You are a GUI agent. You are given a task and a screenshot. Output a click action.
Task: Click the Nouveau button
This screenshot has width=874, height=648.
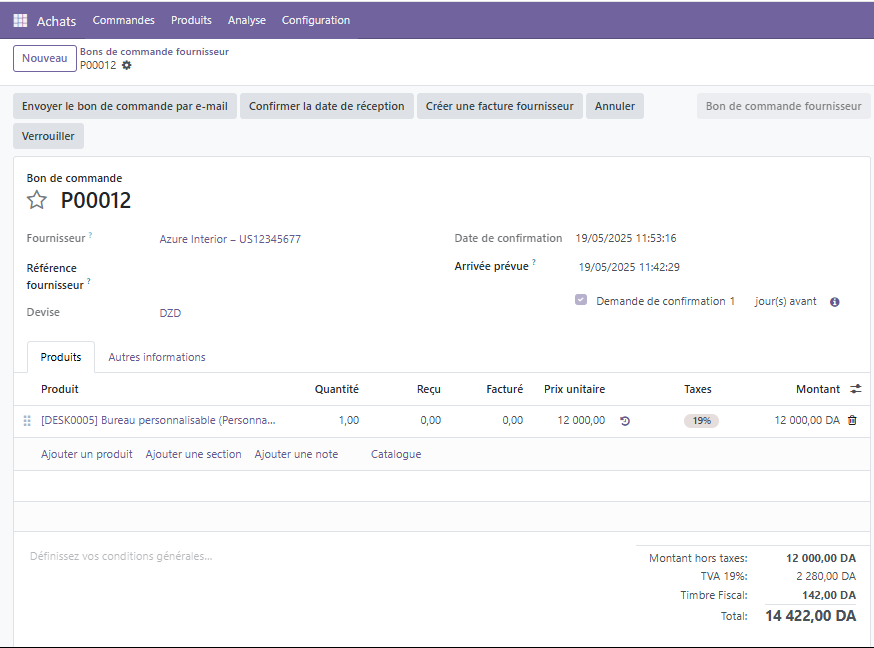45,59
